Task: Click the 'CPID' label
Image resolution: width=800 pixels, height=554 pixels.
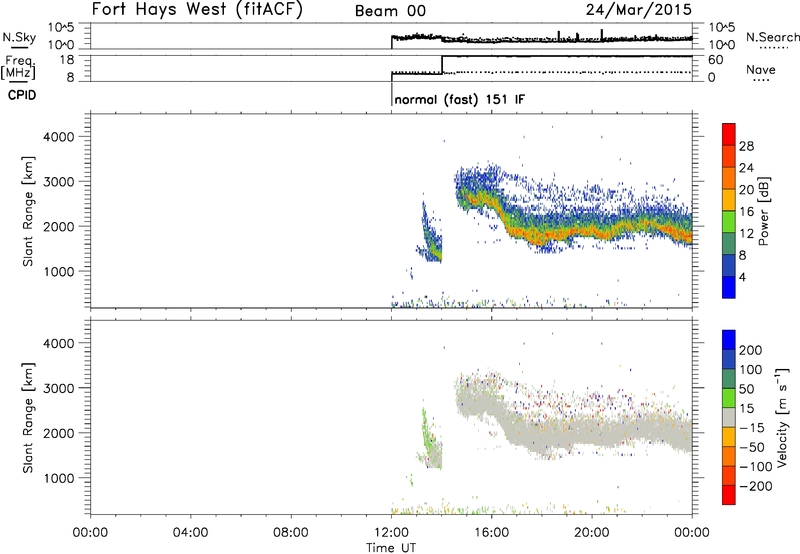Action: pyautogui.click(x=22, y=95)
